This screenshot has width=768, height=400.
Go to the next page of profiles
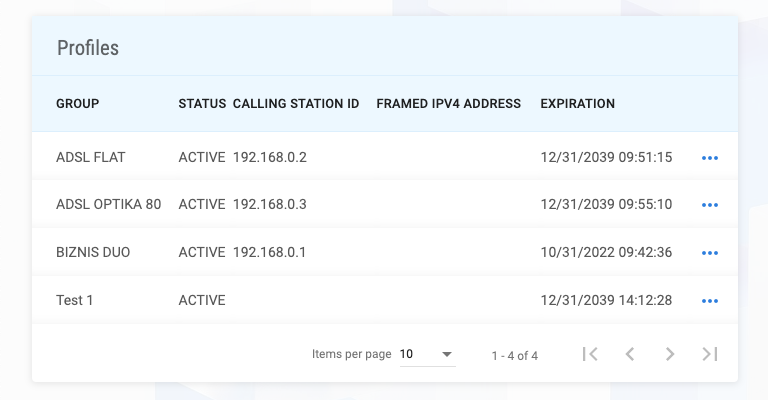(x=670, y=354)
